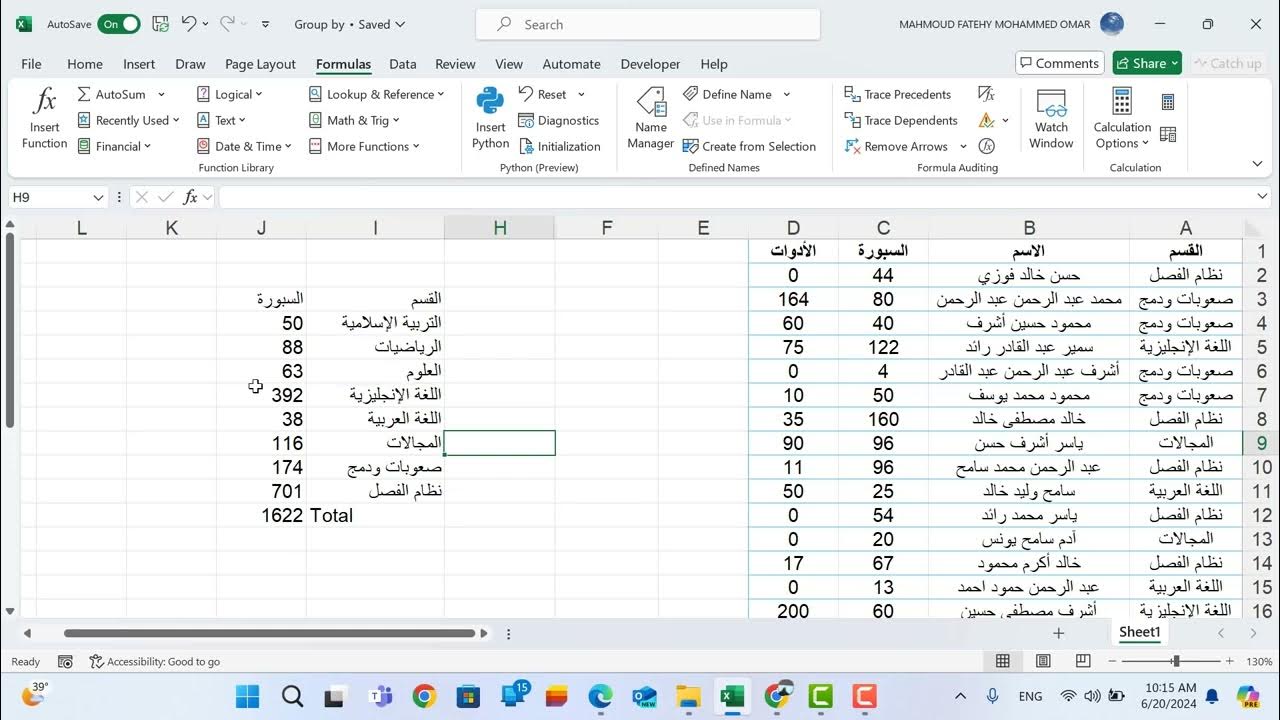Click Trace Dependents
1280x720 pixels.
901,120
